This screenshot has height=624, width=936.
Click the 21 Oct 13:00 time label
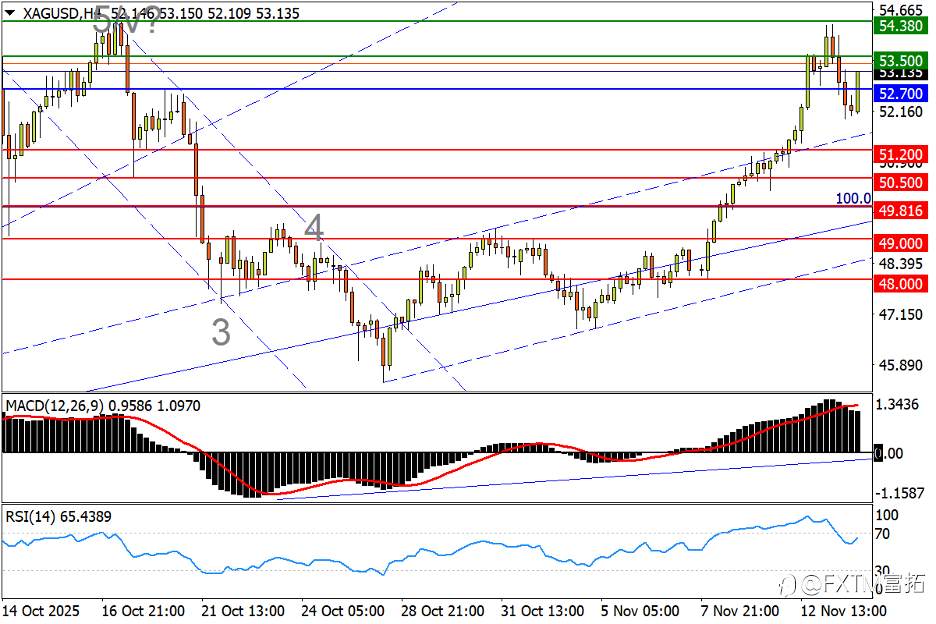point(243,611)
